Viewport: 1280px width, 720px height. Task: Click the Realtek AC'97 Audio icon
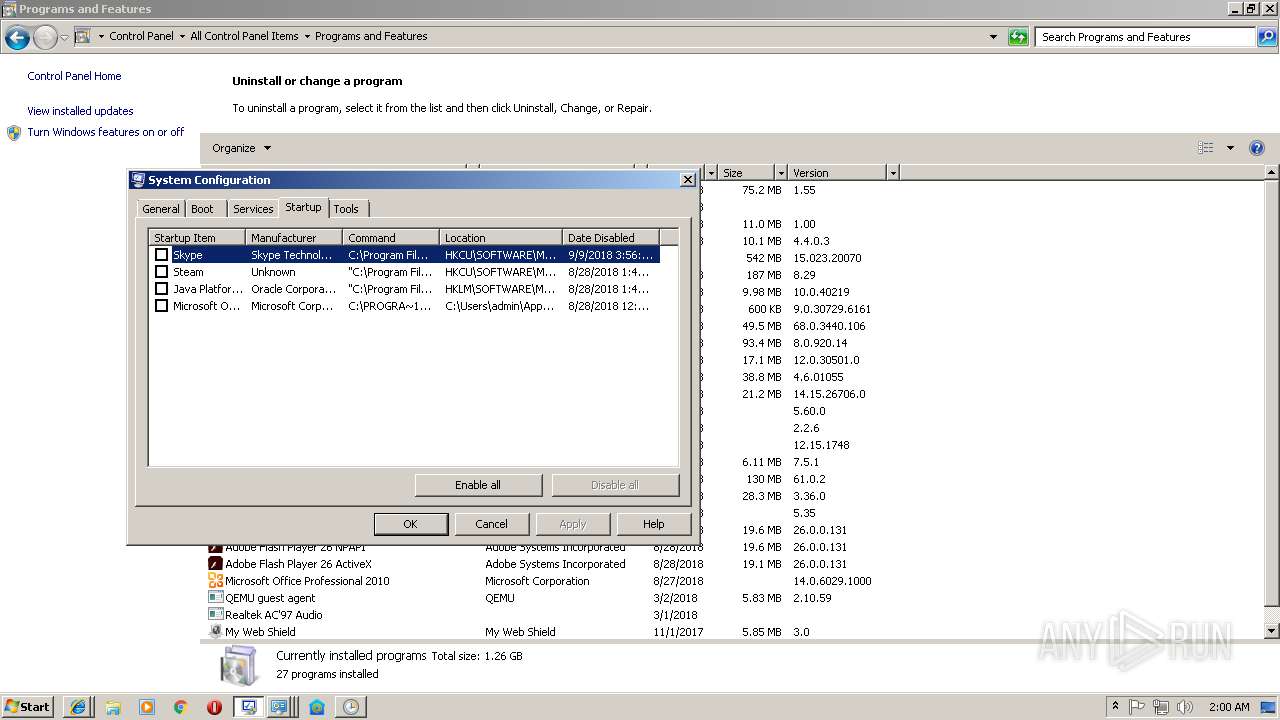(x=215, y=615)
